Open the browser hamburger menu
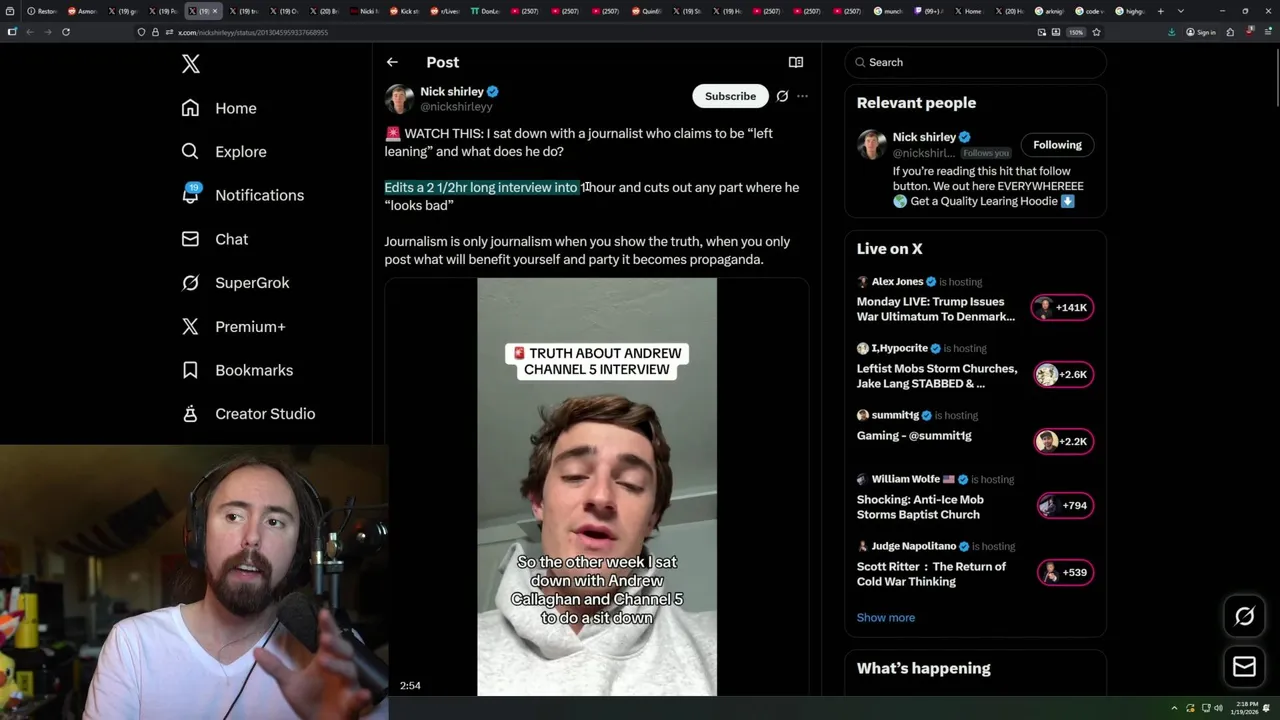The height and width of the screenshot is (720, 1280). pos(1268,32)
